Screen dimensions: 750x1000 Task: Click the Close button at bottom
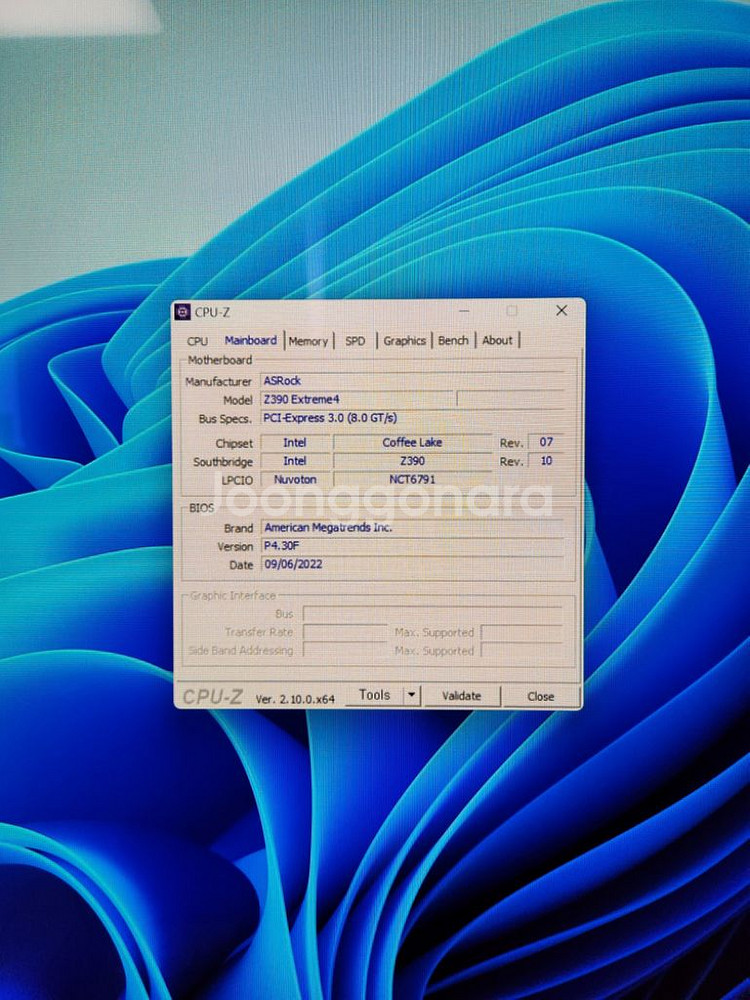pos(541,696)
